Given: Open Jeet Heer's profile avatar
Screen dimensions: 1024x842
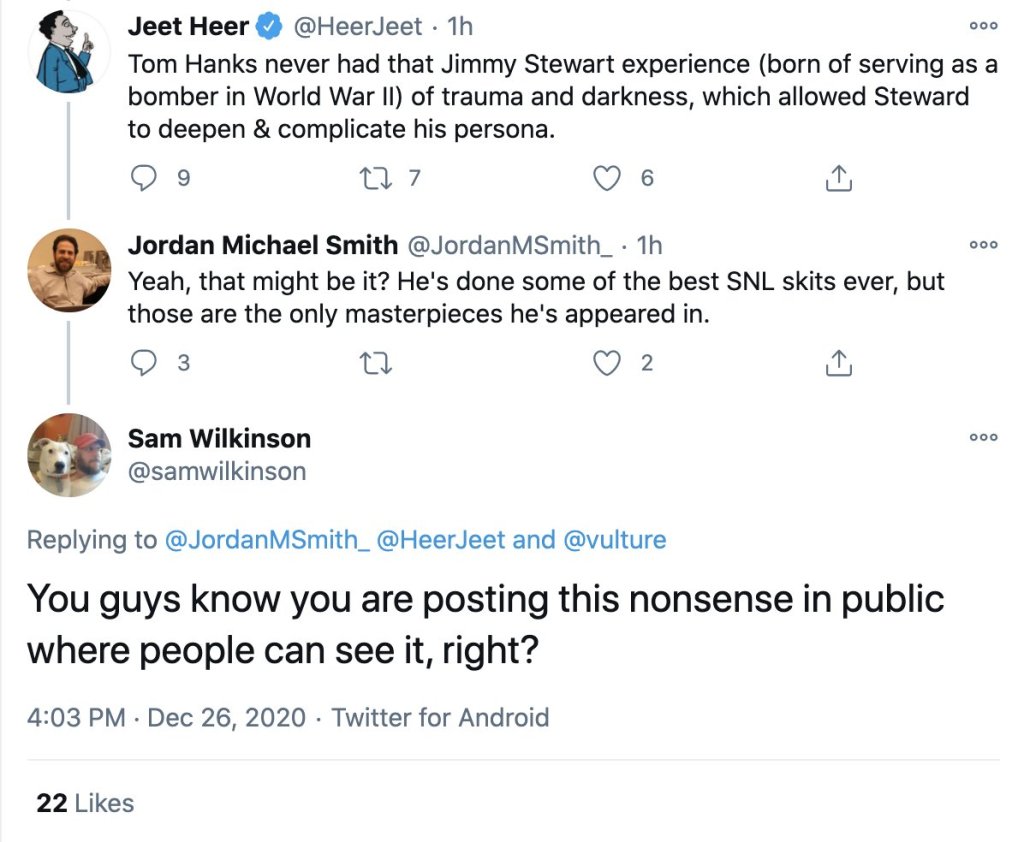Looking at the screenshot, I should tap(69, 50).
